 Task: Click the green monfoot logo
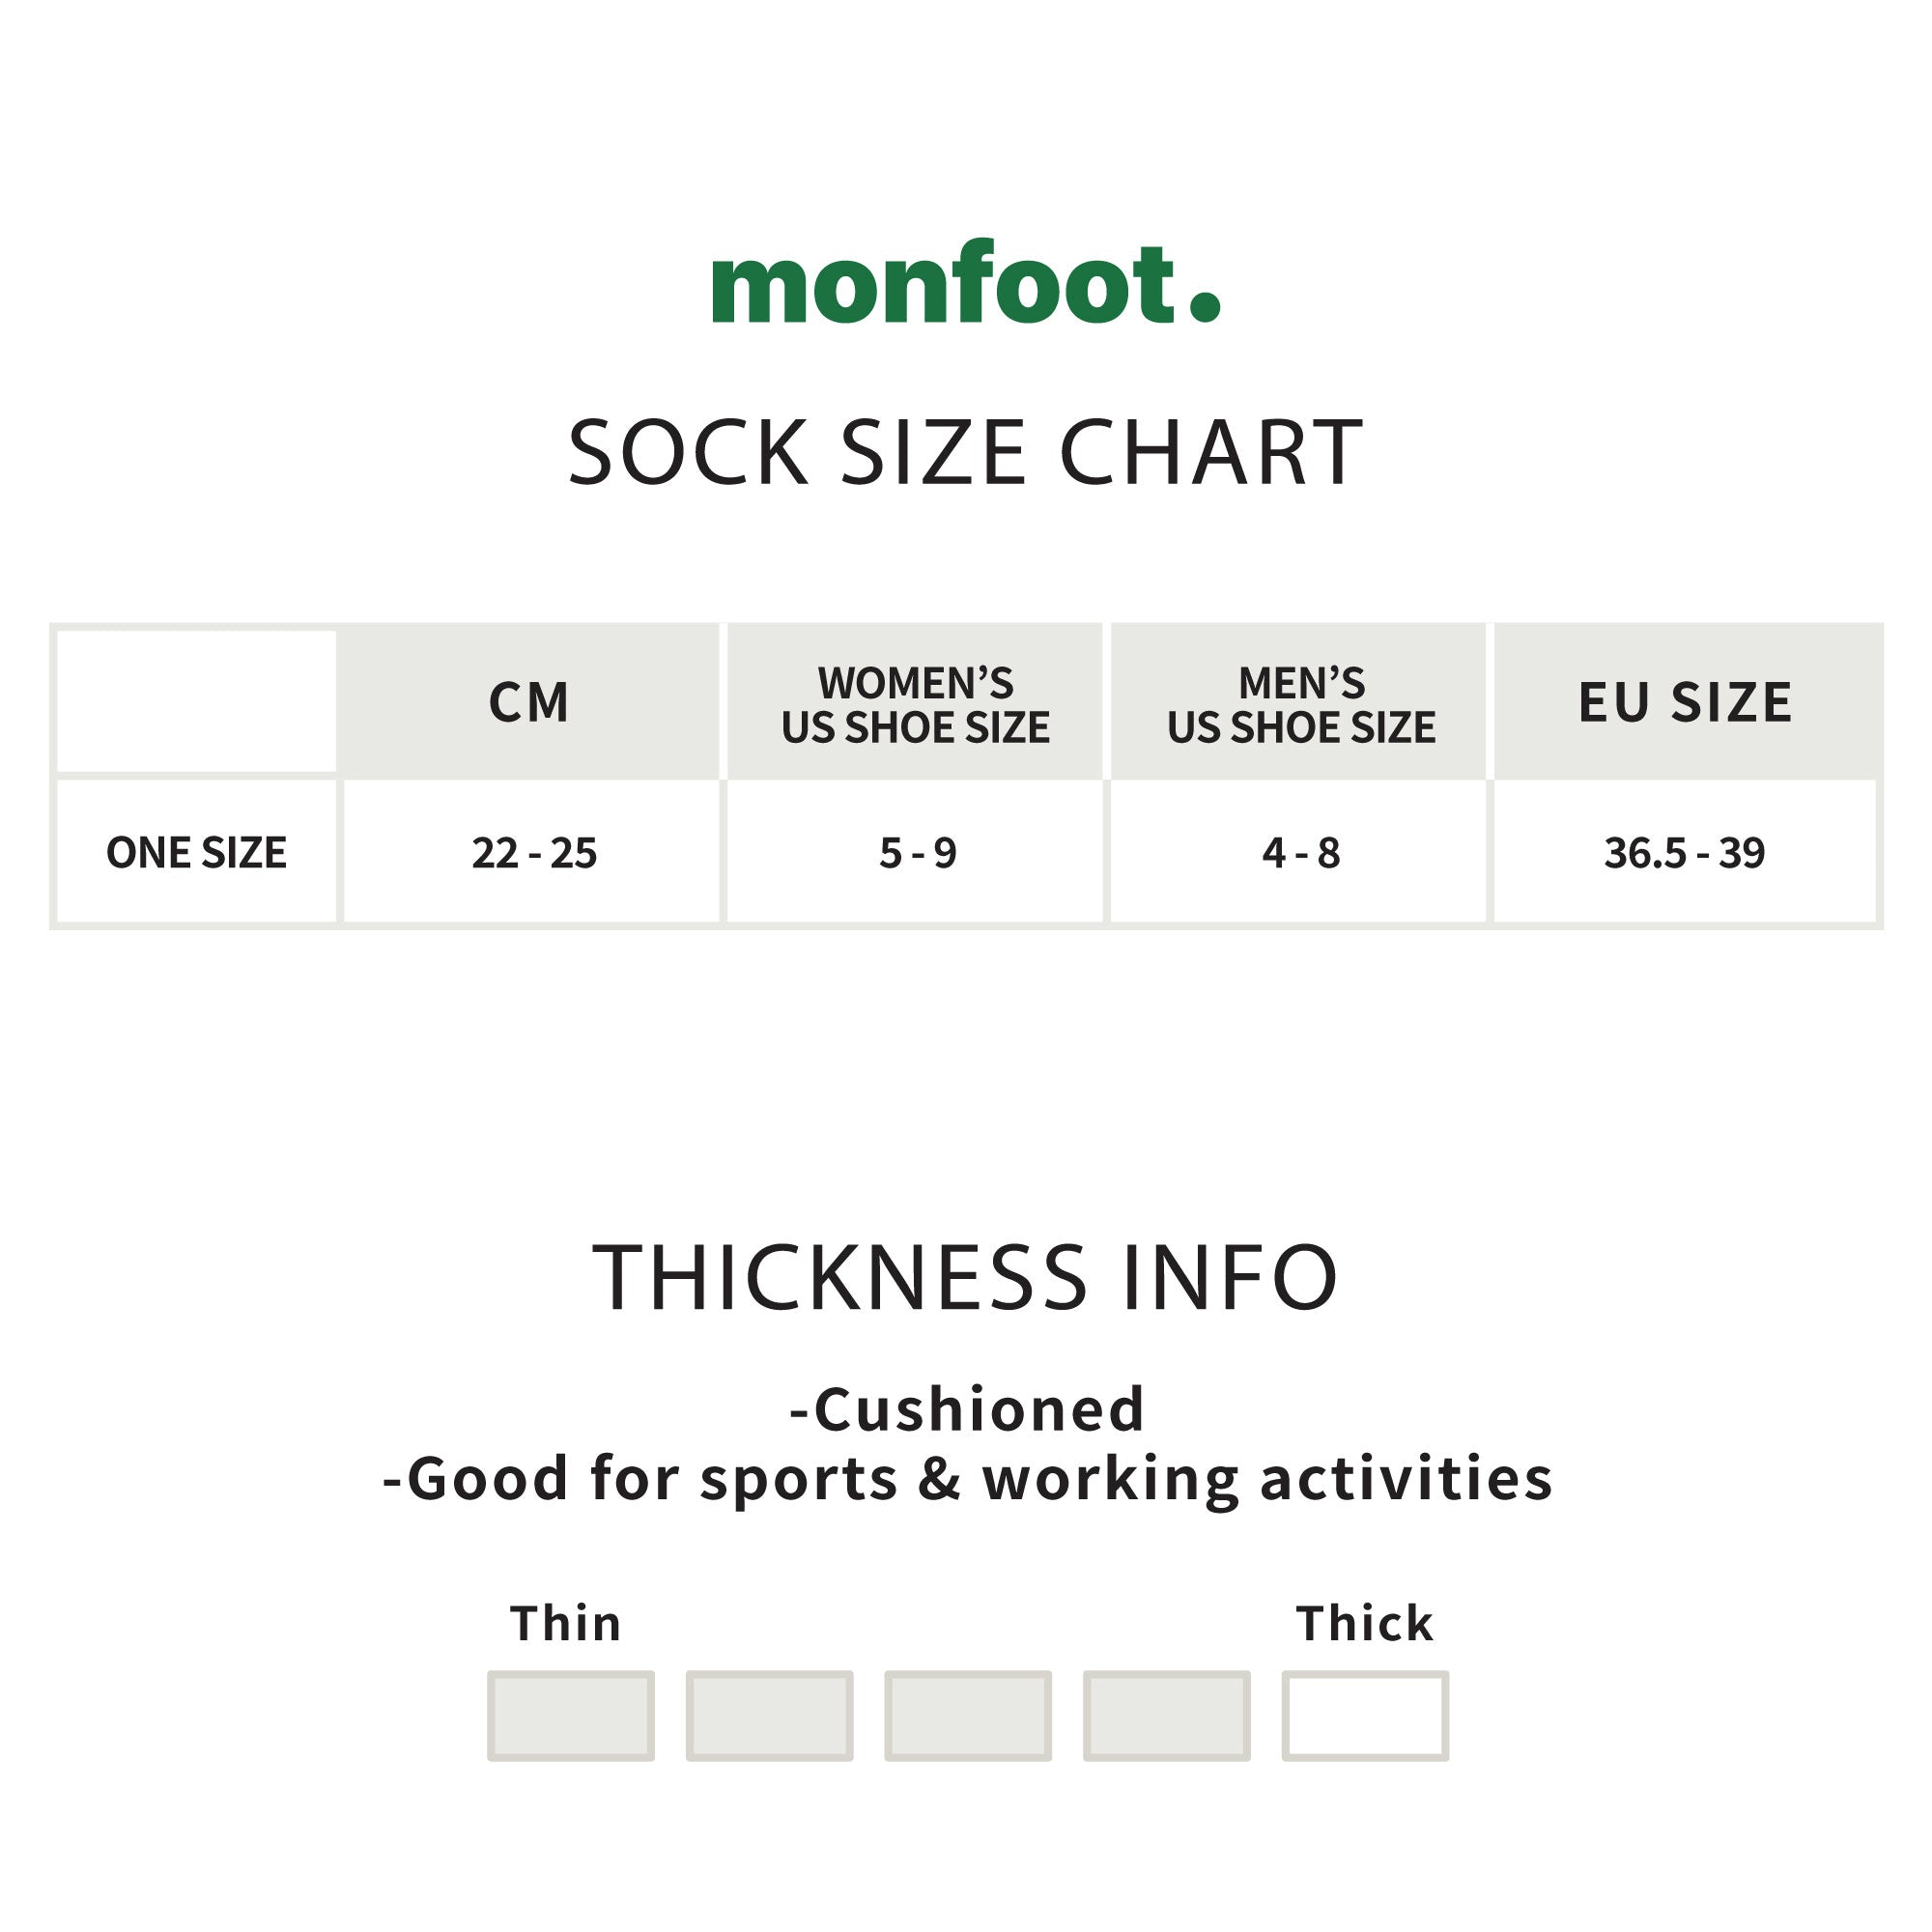(x=965, y=284)
